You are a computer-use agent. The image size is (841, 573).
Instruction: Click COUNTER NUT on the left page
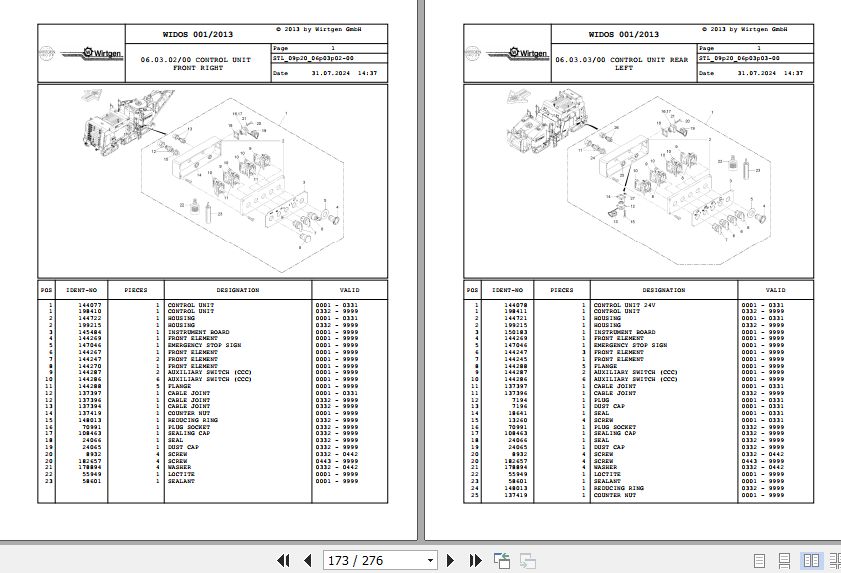189,413
